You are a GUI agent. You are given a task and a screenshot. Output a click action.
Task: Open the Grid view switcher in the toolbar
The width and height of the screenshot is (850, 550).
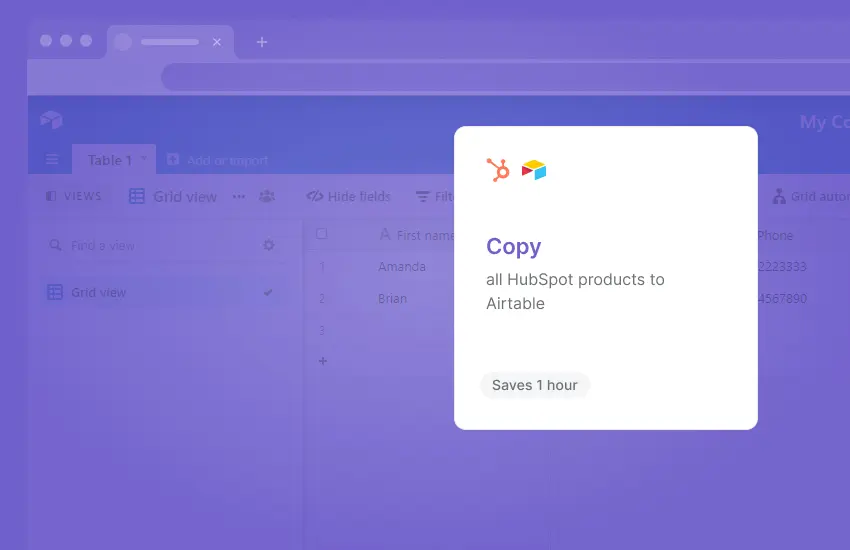(173, 196)
